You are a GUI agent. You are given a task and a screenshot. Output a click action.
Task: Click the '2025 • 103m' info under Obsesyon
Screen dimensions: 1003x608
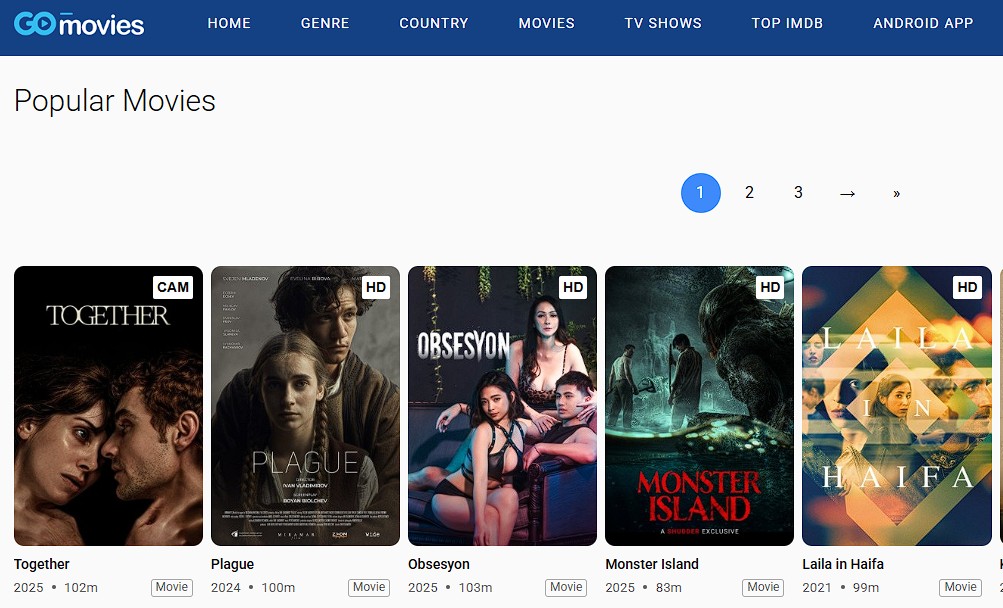[x=450, y=588]
